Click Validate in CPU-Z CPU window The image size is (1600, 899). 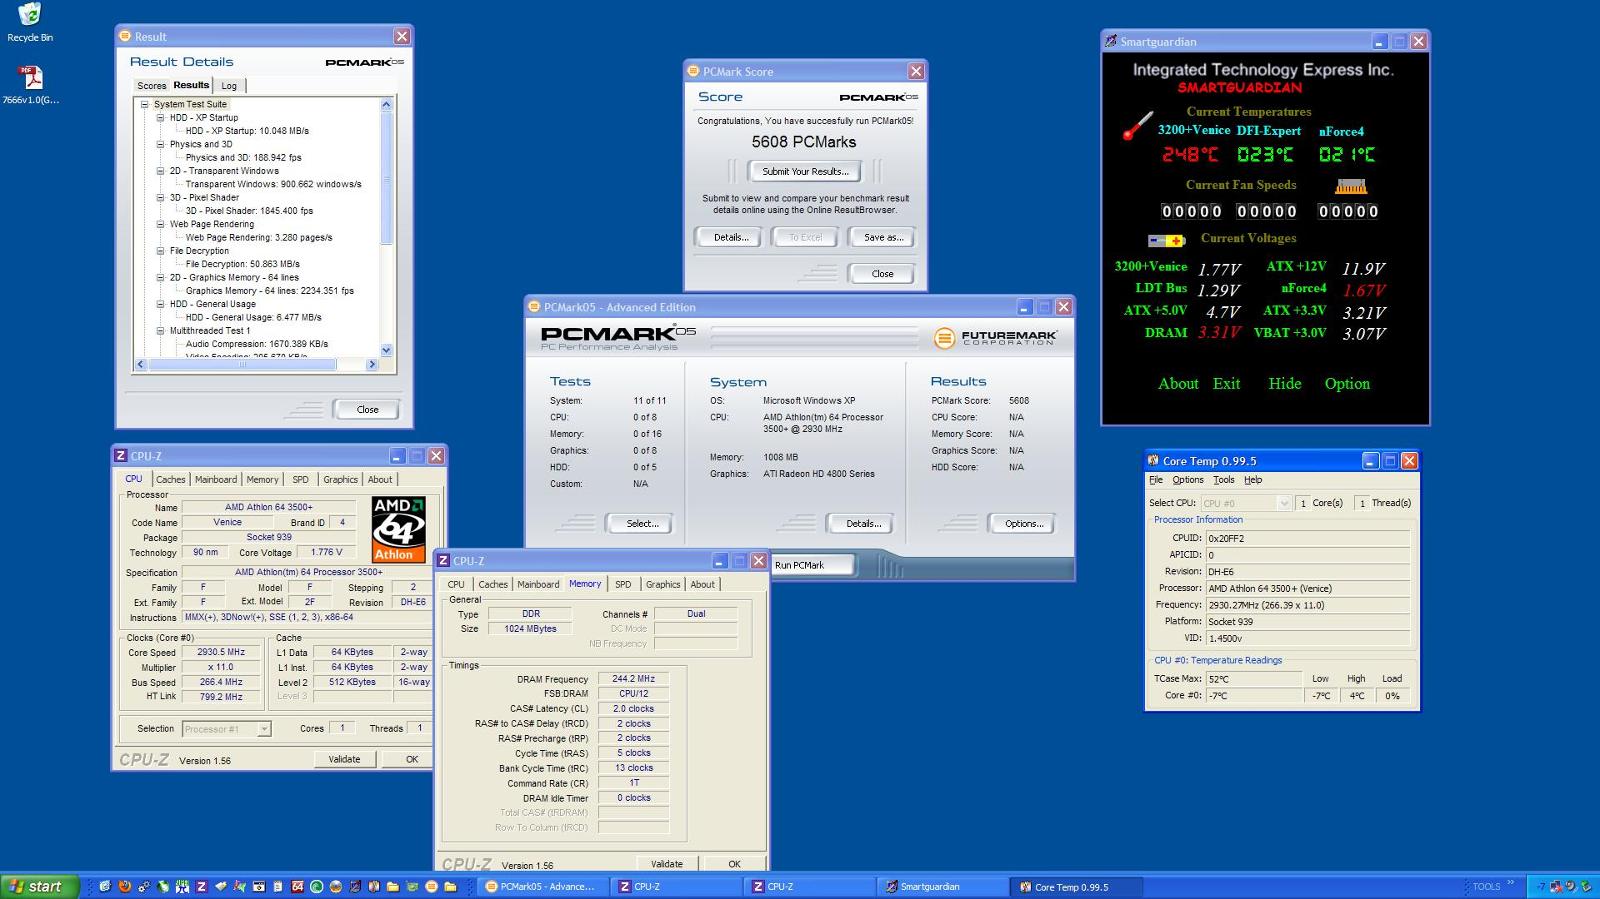click(344, 759)
